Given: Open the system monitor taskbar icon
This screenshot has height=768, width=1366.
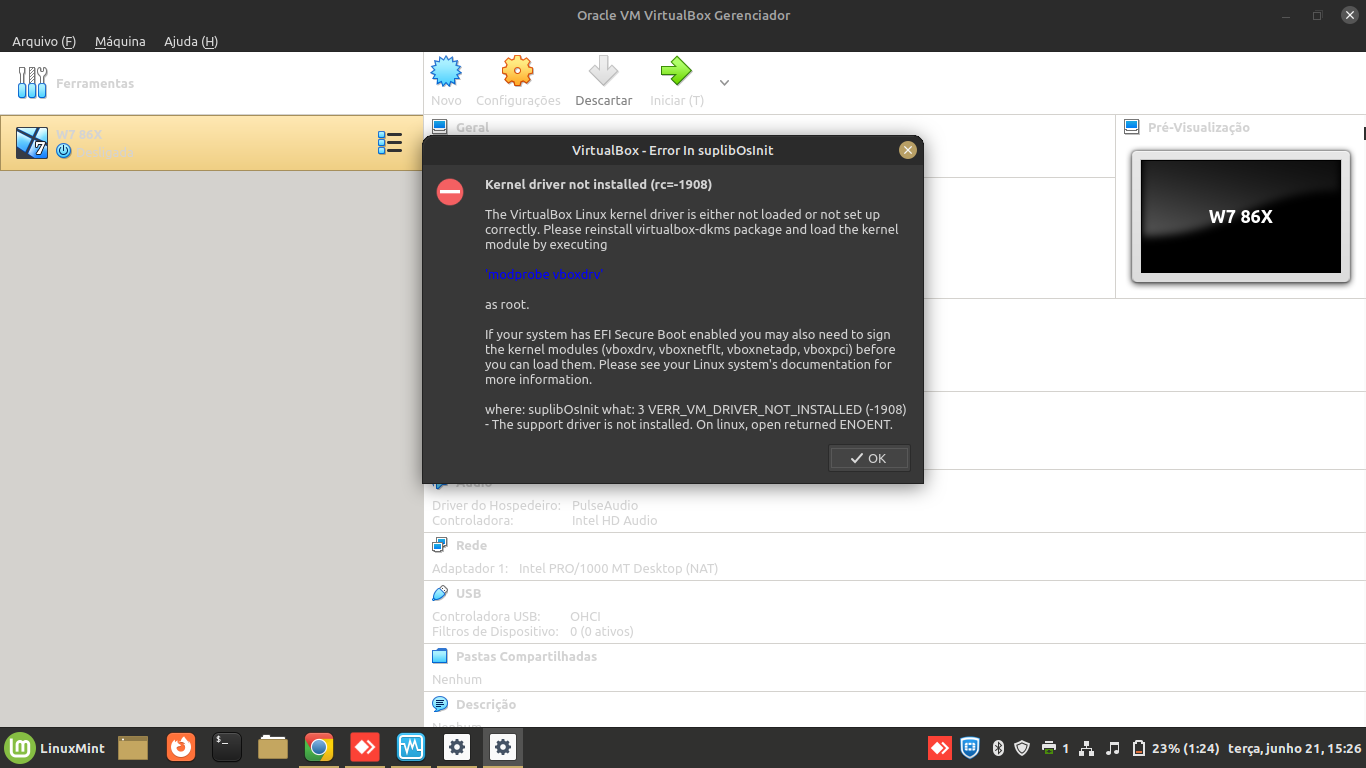Looking at the screenshot, I should (411, 747).
